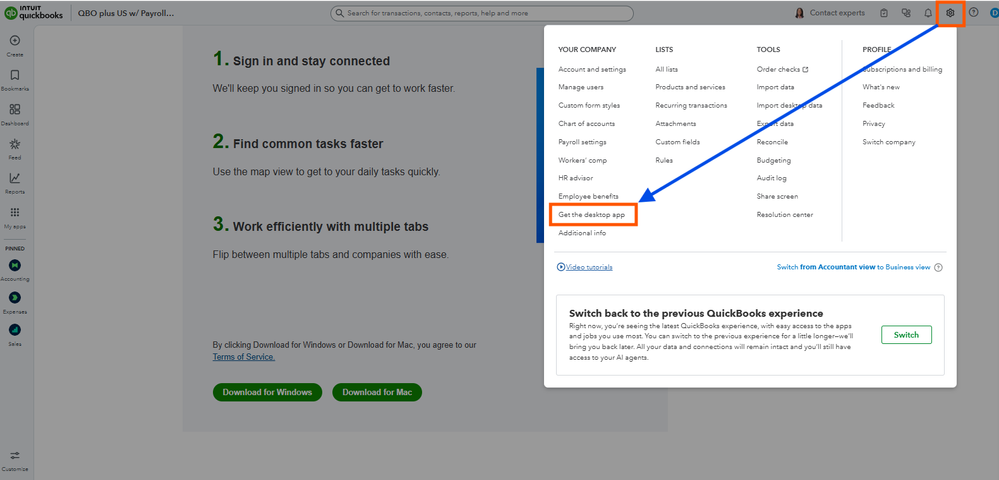Screen dimensions: 999x480
Task: Open Account and settings
Action: [x=592, y=69]
